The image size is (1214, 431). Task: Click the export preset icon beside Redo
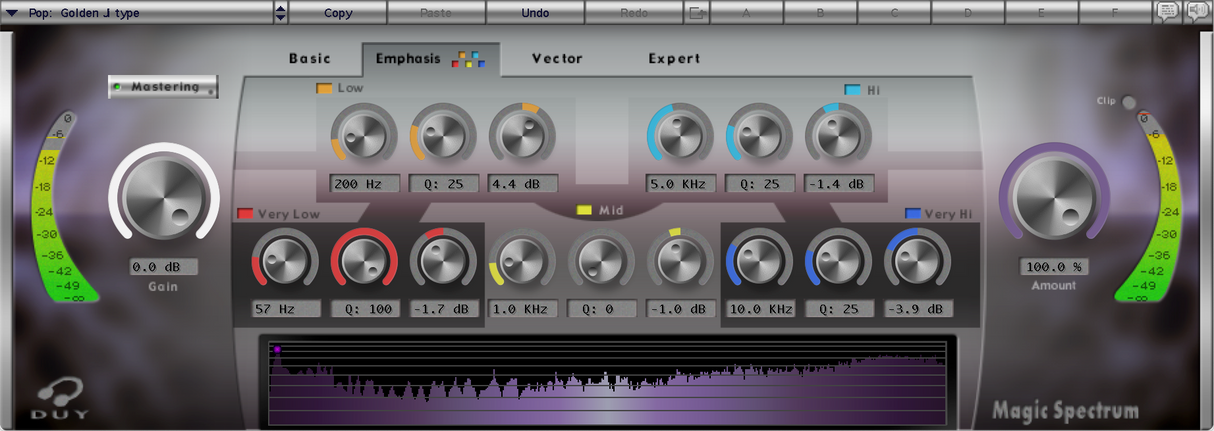697,13
